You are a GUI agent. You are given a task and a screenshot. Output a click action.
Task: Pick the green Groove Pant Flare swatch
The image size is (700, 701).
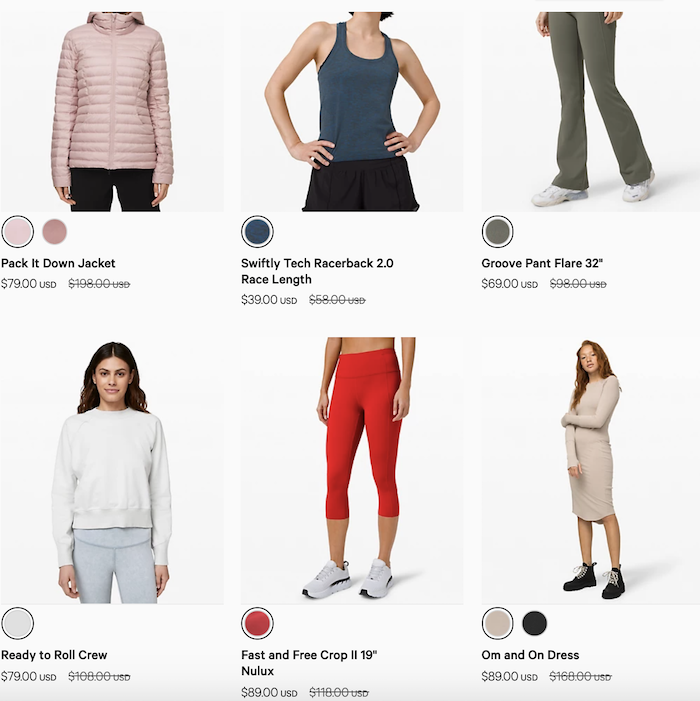click(498, 232)
